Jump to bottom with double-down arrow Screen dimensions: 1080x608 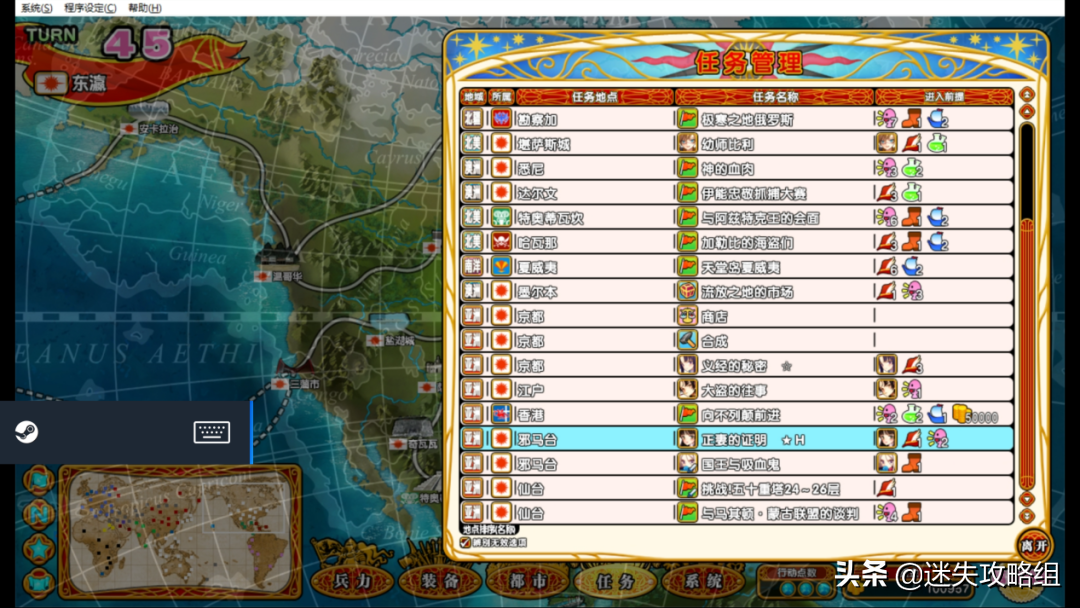click(x=1027, y=515)
